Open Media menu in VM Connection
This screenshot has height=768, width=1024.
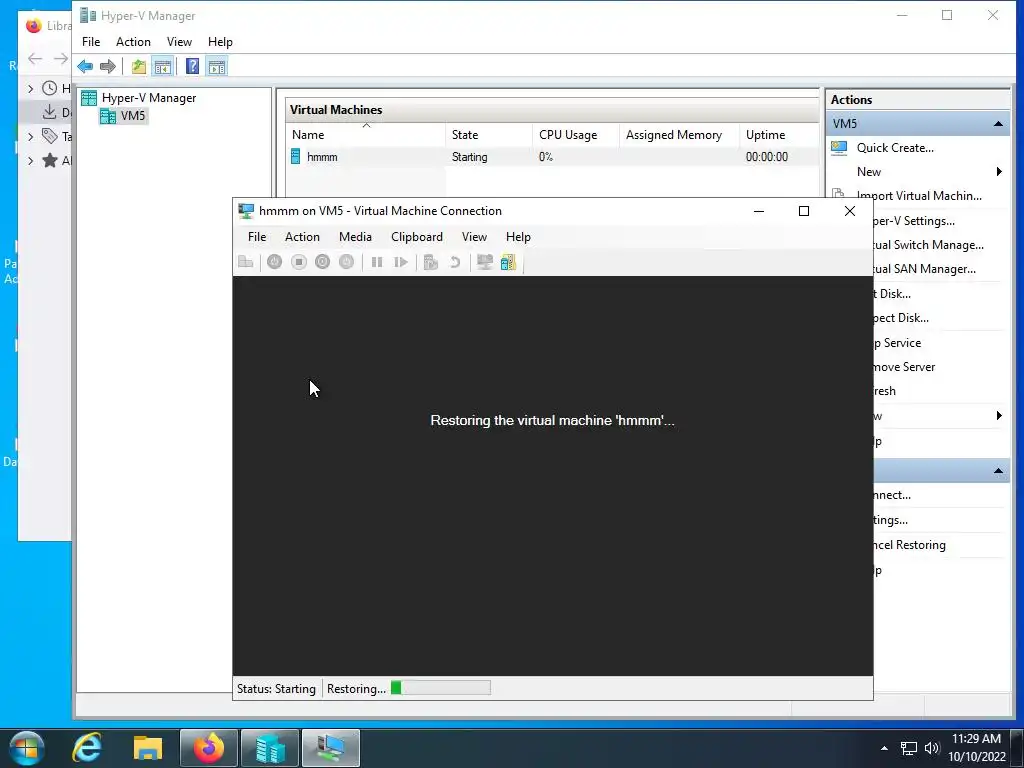[x=355, y=237]
